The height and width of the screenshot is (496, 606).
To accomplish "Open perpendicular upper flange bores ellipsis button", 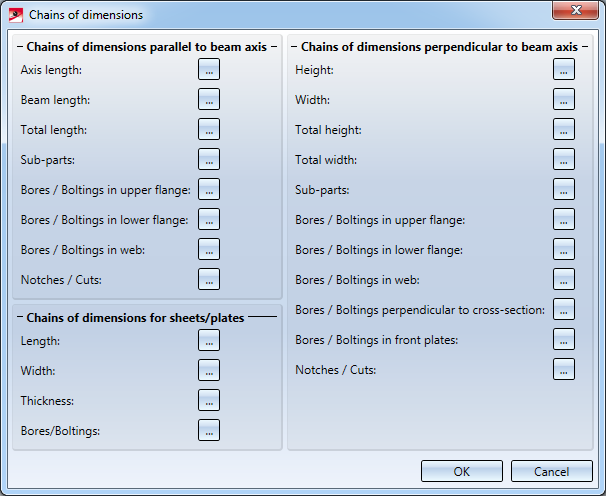I will [564, 220].
